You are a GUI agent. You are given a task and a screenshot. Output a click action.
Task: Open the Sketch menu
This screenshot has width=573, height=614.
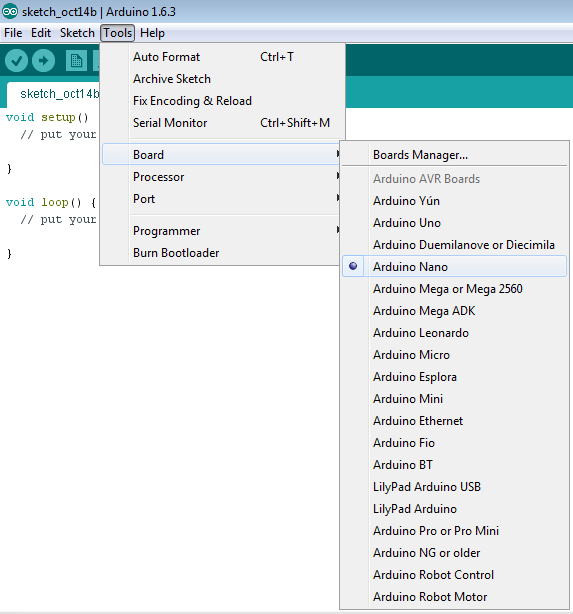pyautogui.click(x=77, y=33)
